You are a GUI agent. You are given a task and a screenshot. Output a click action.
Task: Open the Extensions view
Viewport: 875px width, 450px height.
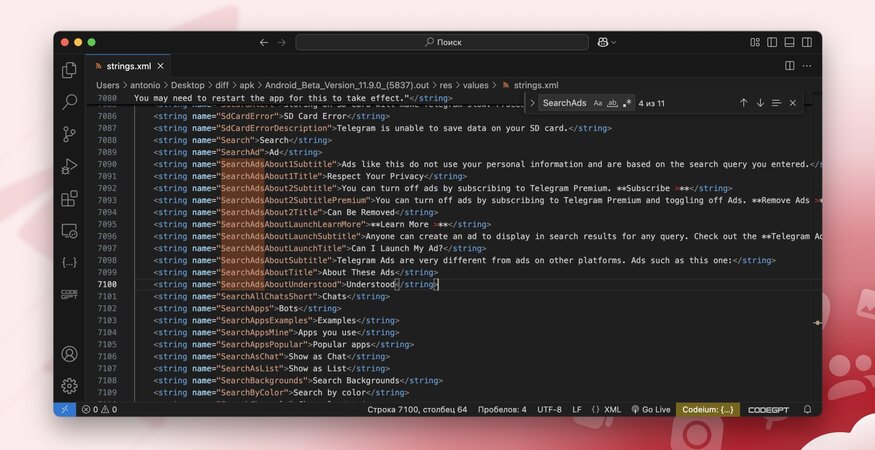[x=69, y=198]
